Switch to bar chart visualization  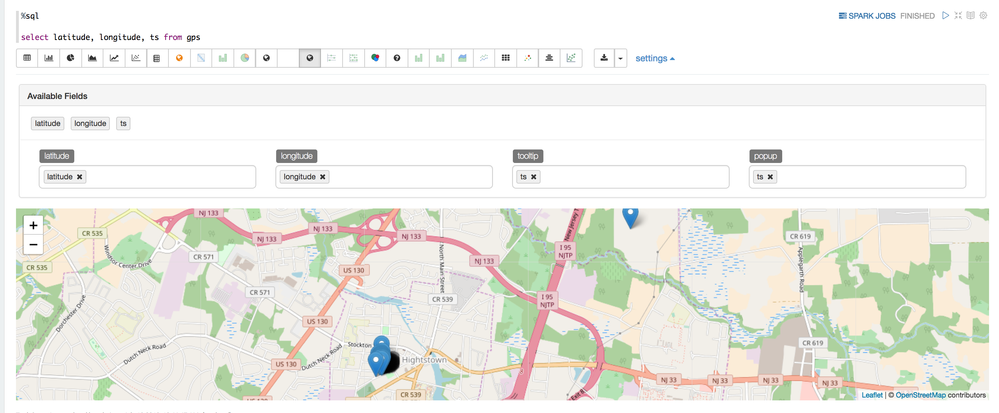click(49, 58)
